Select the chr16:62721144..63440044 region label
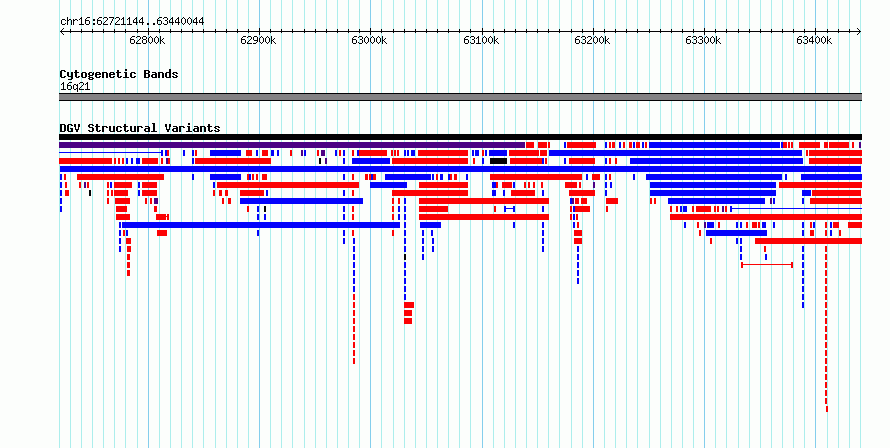This screenshot has height=448, width=890. point(132,22)
